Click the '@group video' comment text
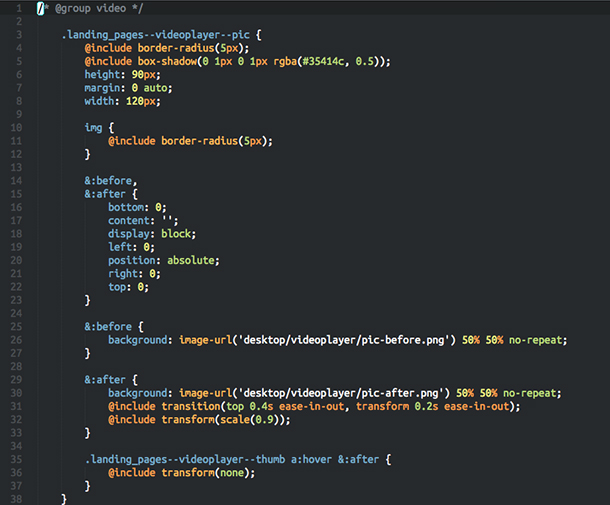 [90, 8]
